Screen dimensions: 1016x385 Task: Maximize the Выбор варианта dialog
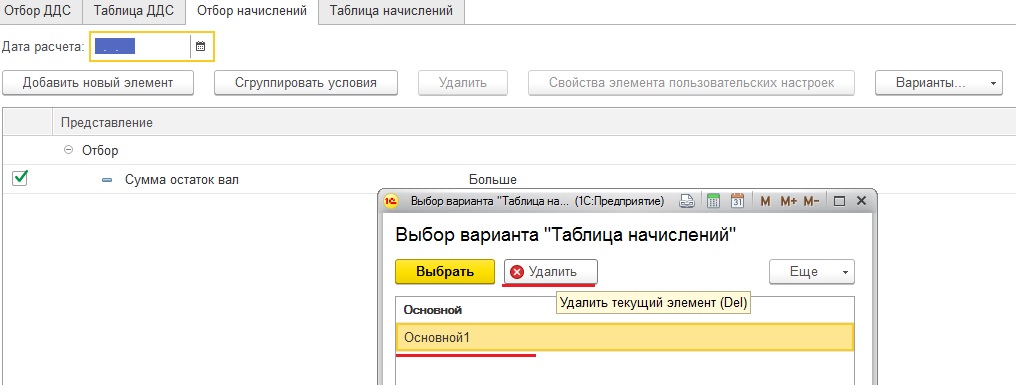pos(839,202)
